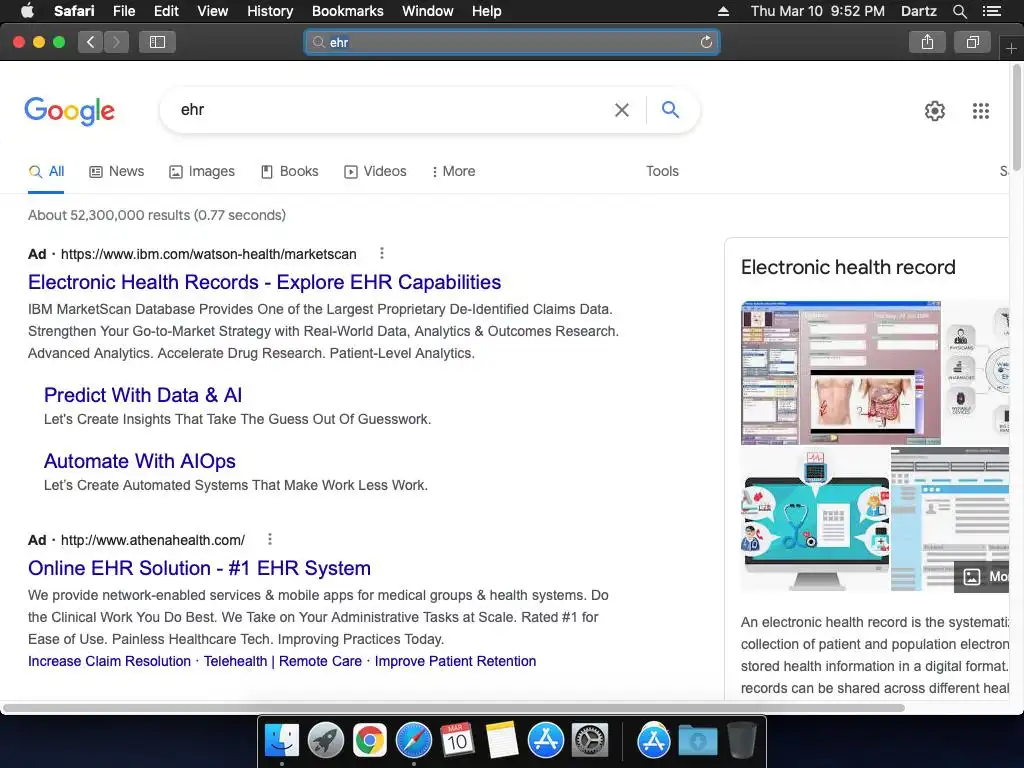
Task: Open a new tab with plus button
Action: 1011,49
